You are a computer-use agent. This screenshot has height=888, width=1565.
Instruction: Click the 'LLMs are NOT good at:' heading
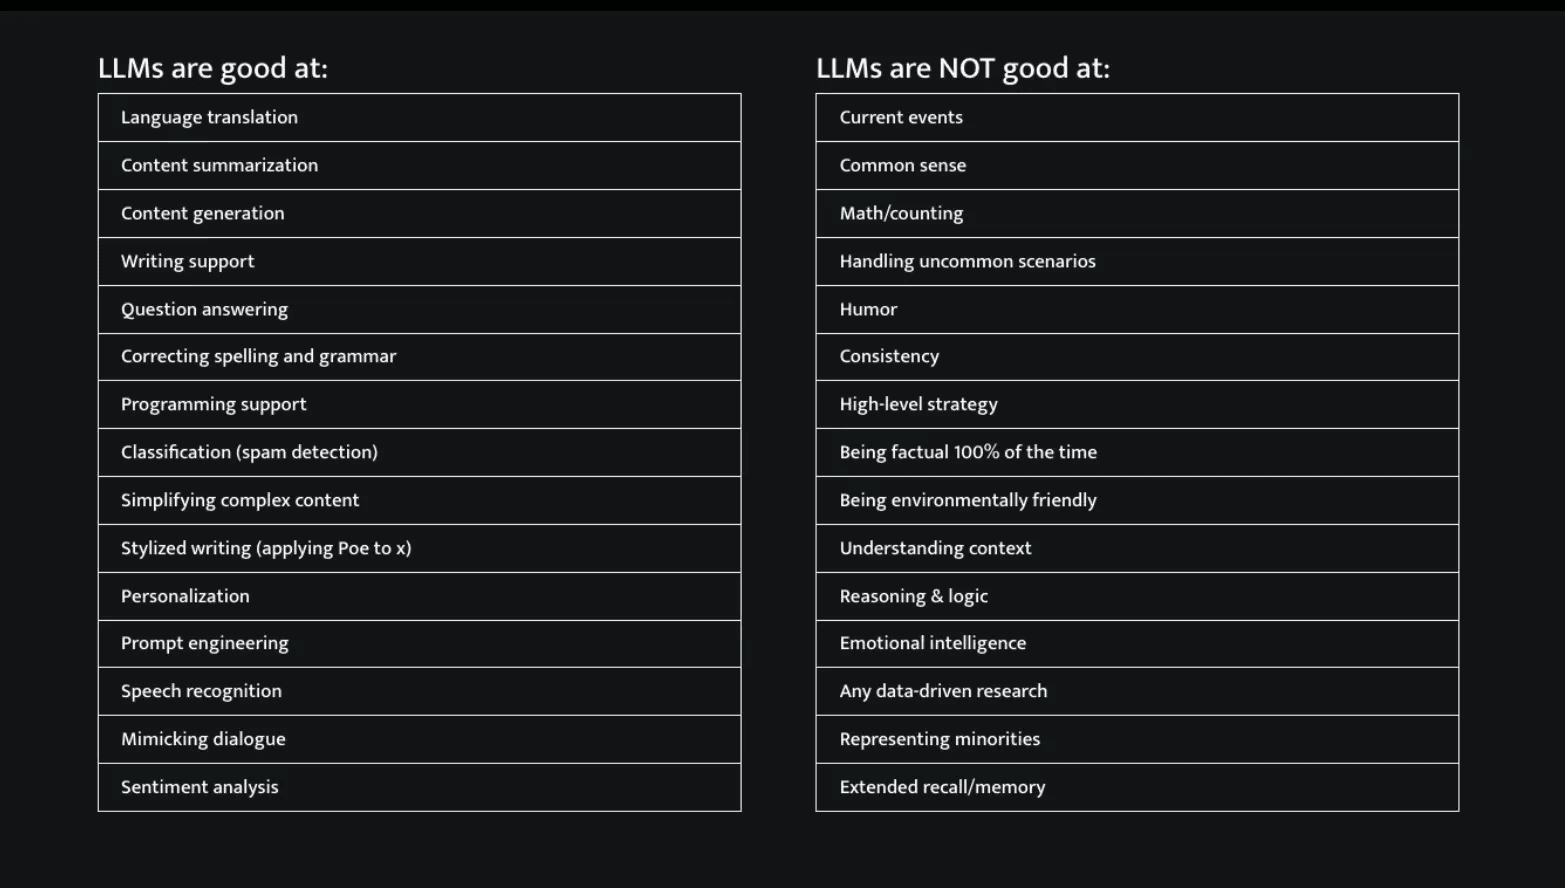click(963, 68)
